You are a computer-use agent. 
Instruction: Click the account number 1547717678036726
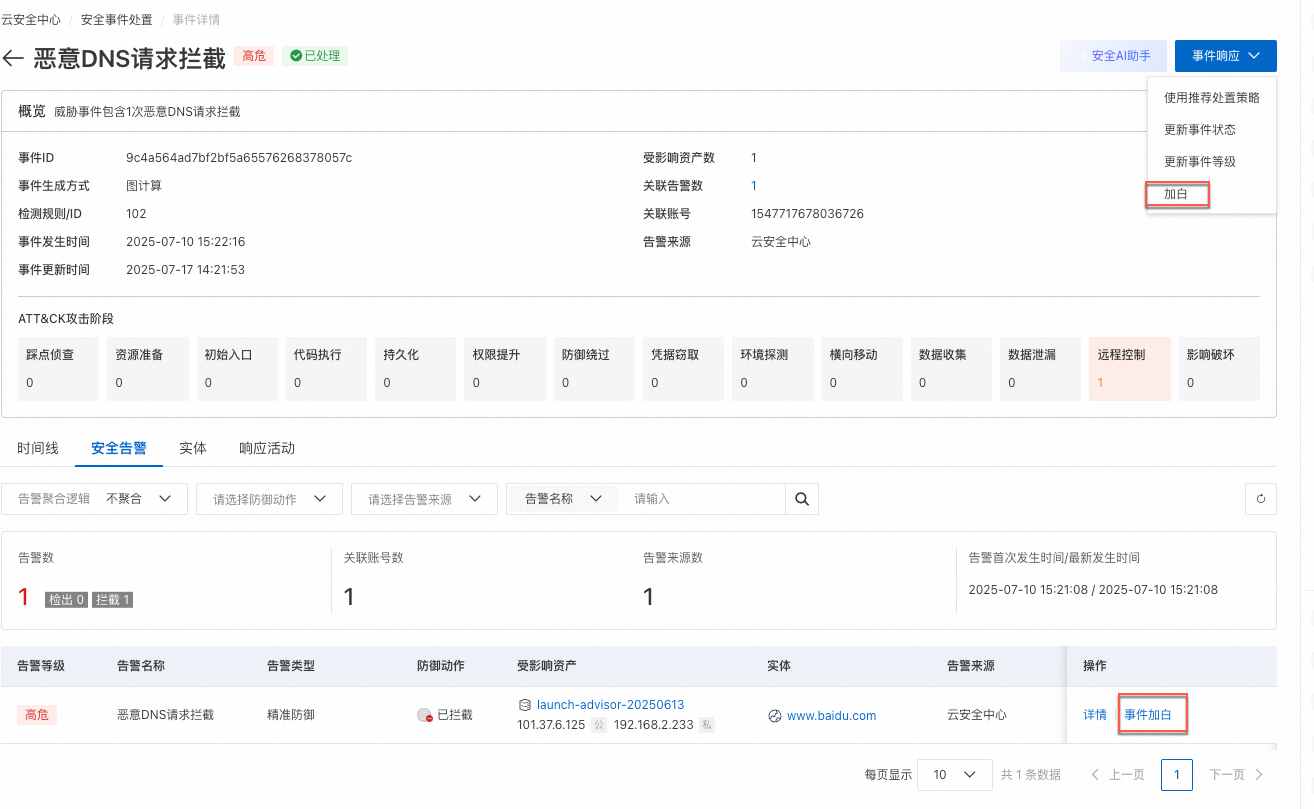(807, 214)
